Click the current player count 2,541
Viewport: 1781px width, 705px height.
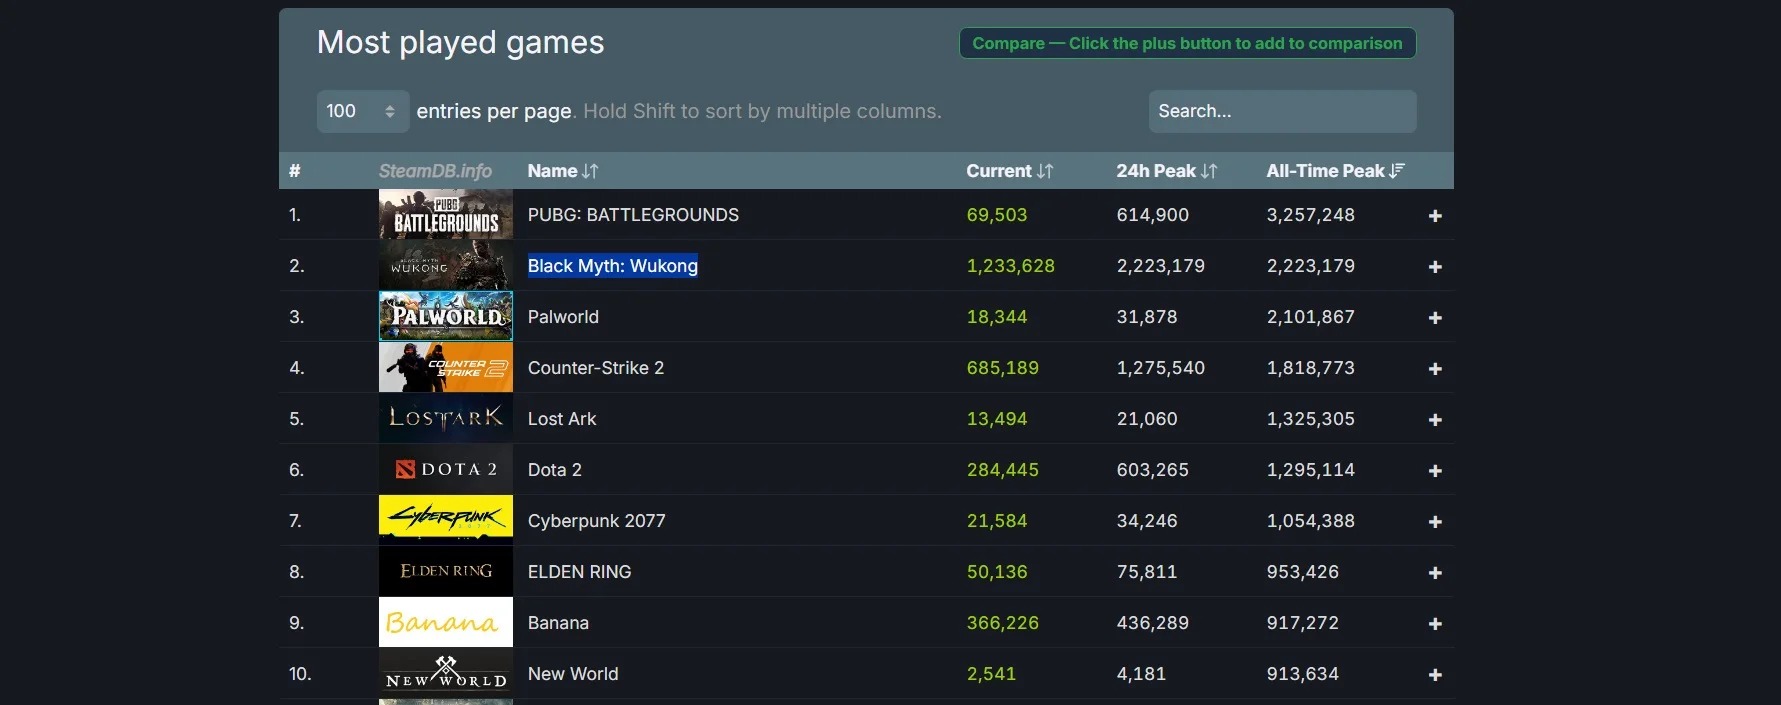(x=991, y=674)
